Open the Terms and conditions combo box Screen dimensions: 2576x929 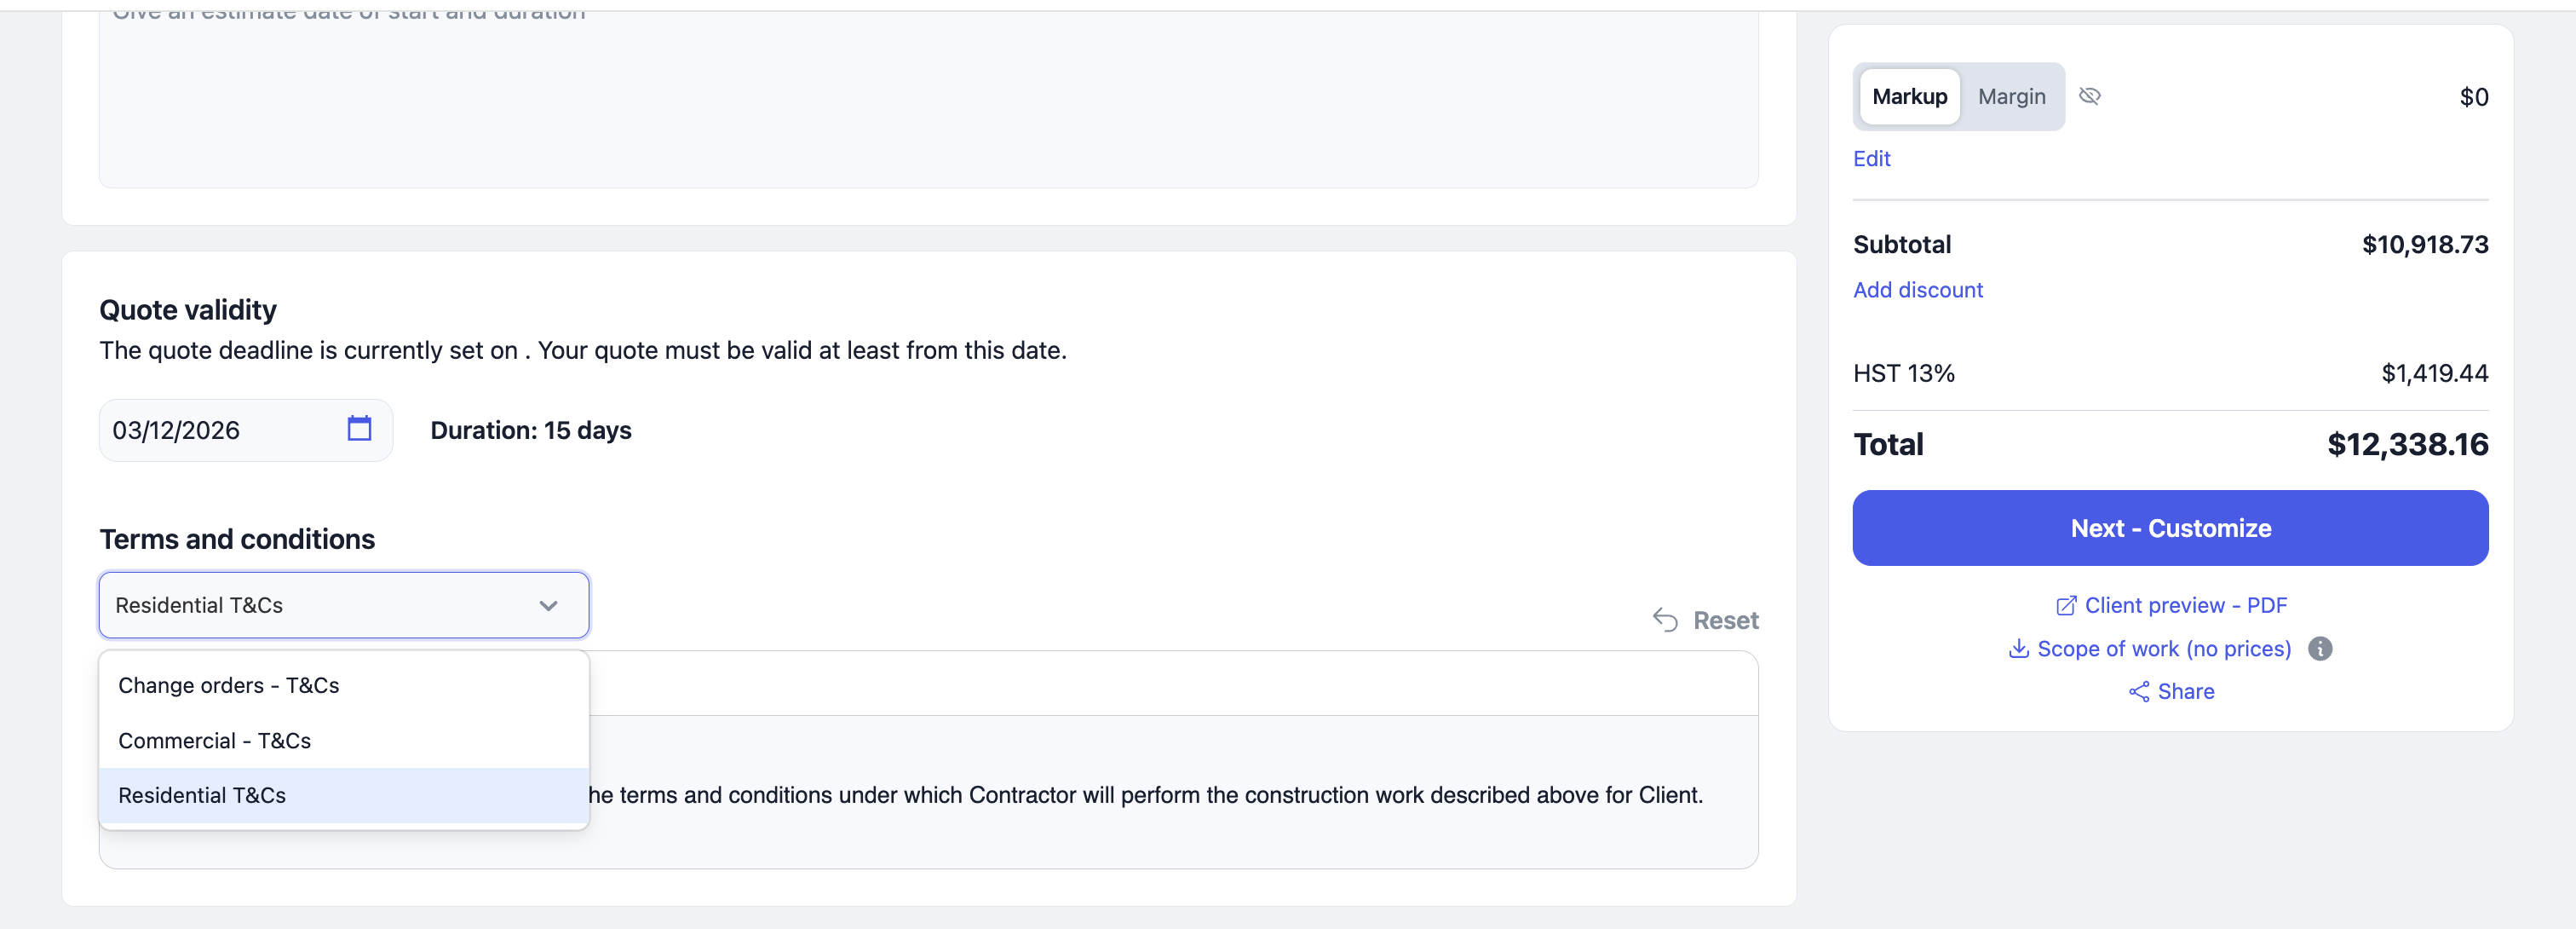point(344,605)
